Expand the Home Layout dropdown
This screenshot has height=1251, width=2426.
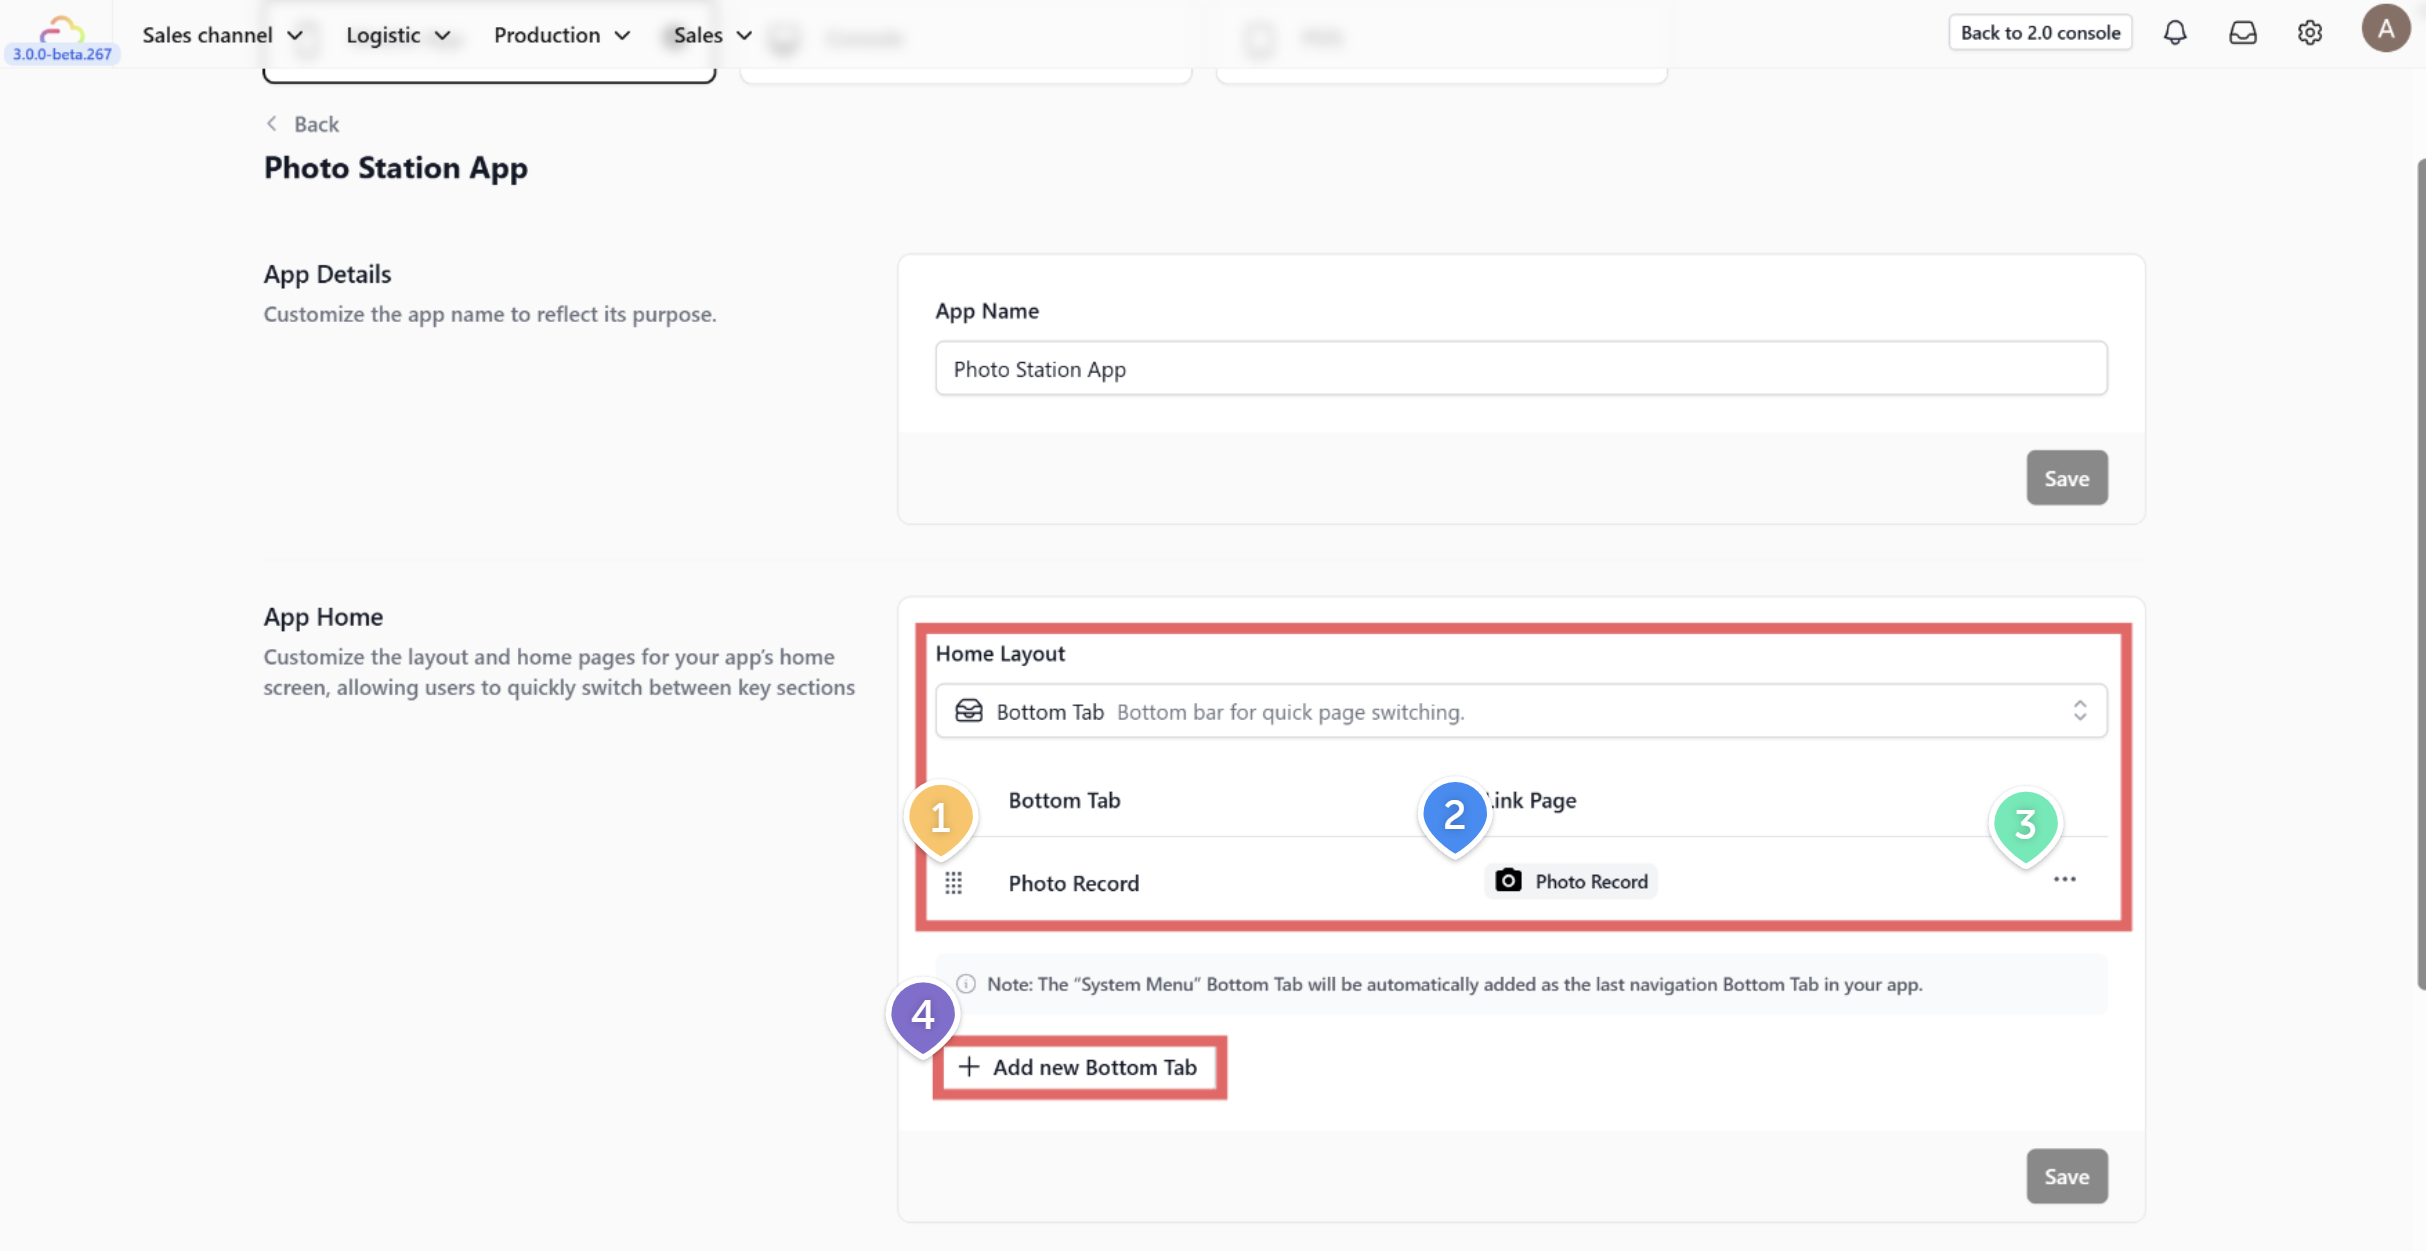pyautogui.click(x=1520, y=711)
